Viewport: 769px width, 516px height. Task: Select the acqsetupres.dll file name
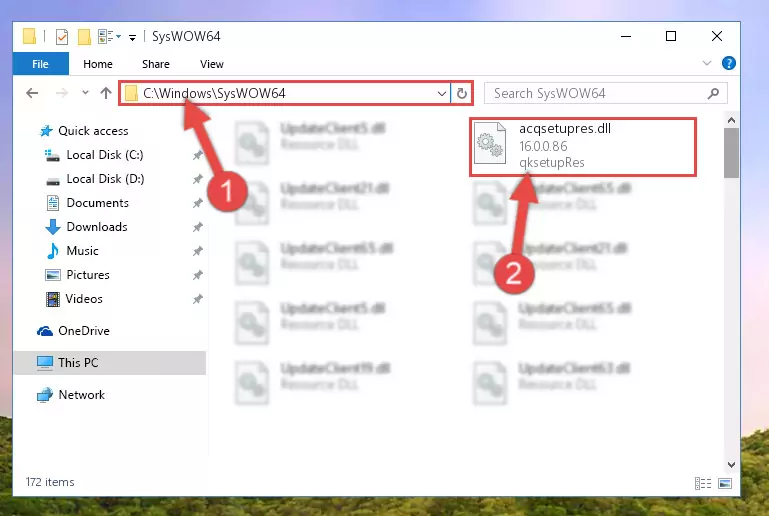tap(565, 129)
